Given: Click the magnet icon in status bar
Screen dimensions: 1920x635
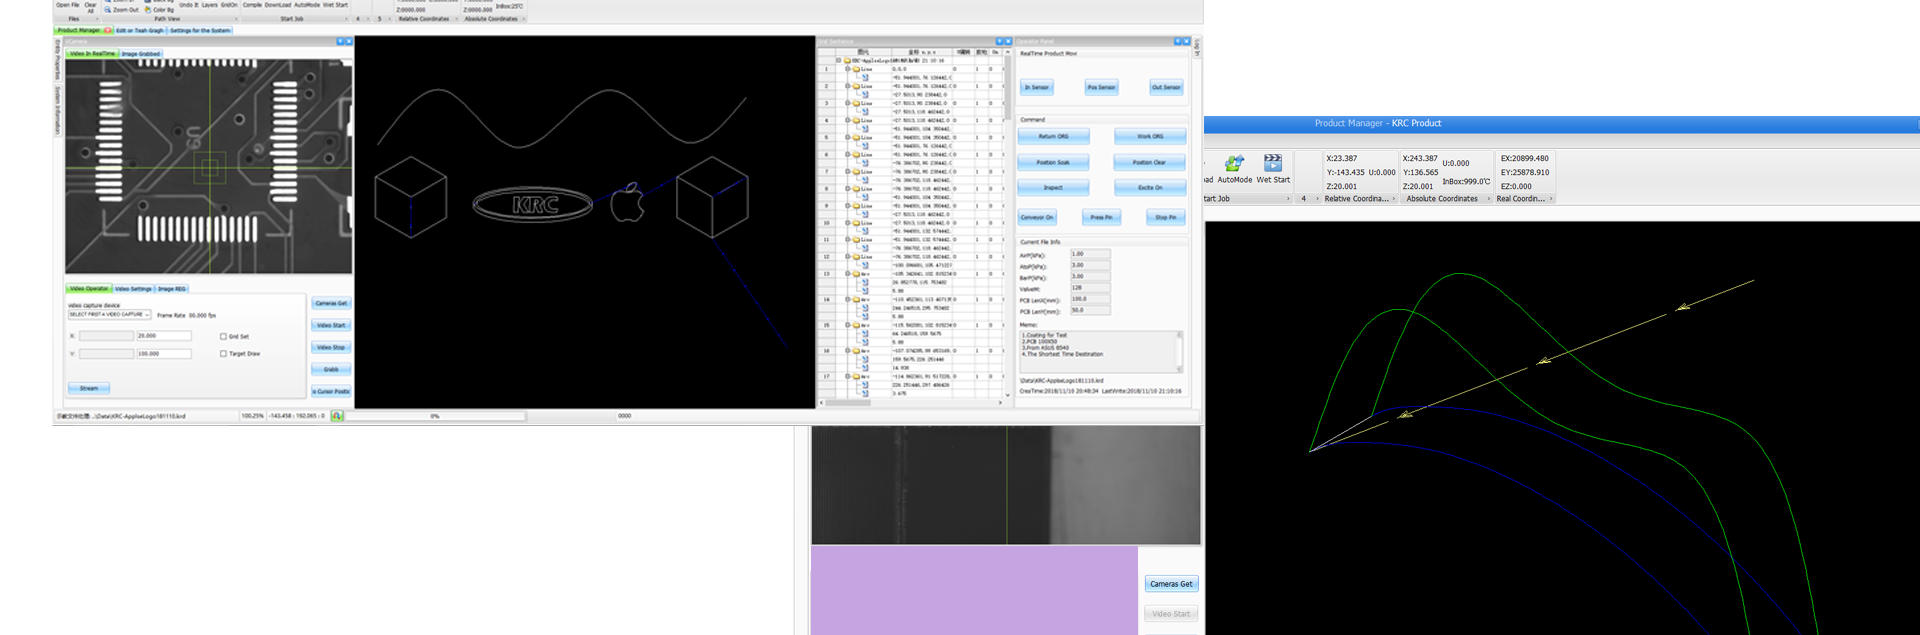Looking at the screenshot, I should 337,416.
